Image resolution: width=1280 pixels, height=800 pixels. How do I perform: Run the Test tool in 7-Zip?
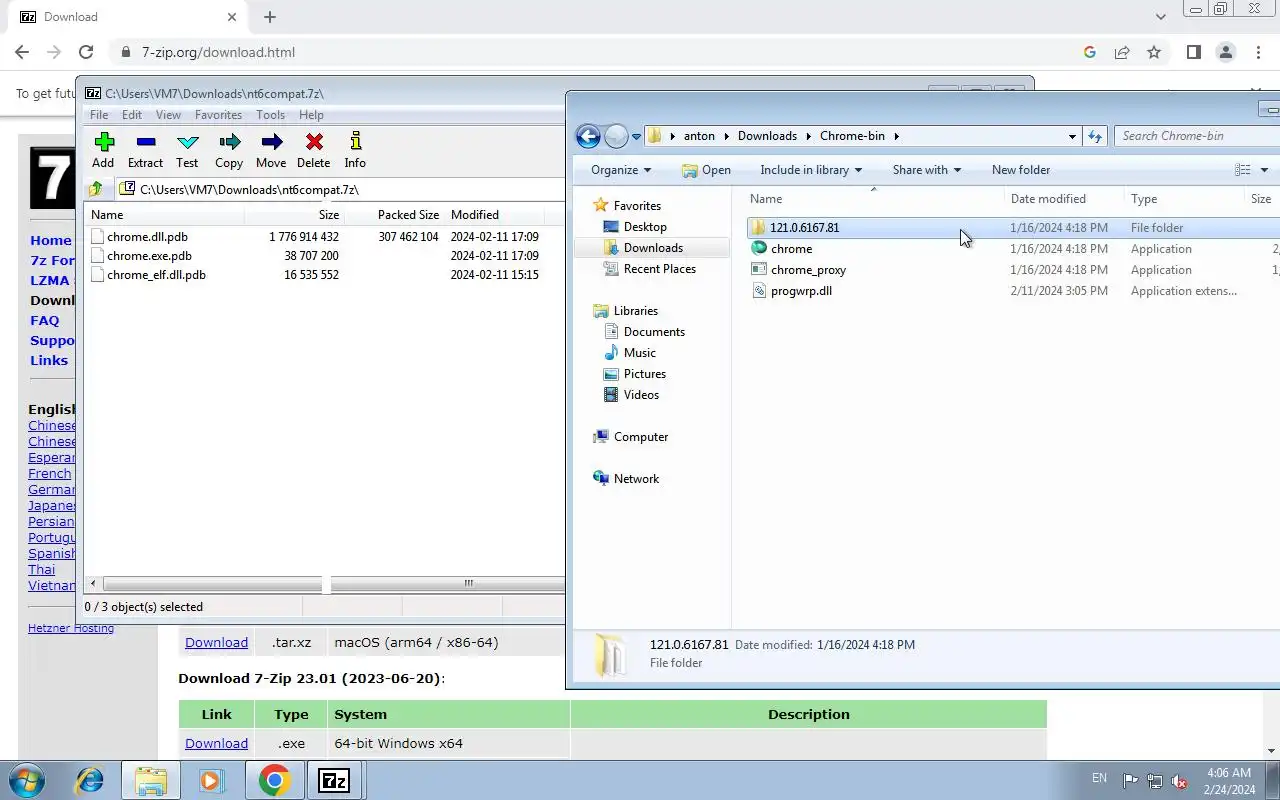tap(187, 142)
